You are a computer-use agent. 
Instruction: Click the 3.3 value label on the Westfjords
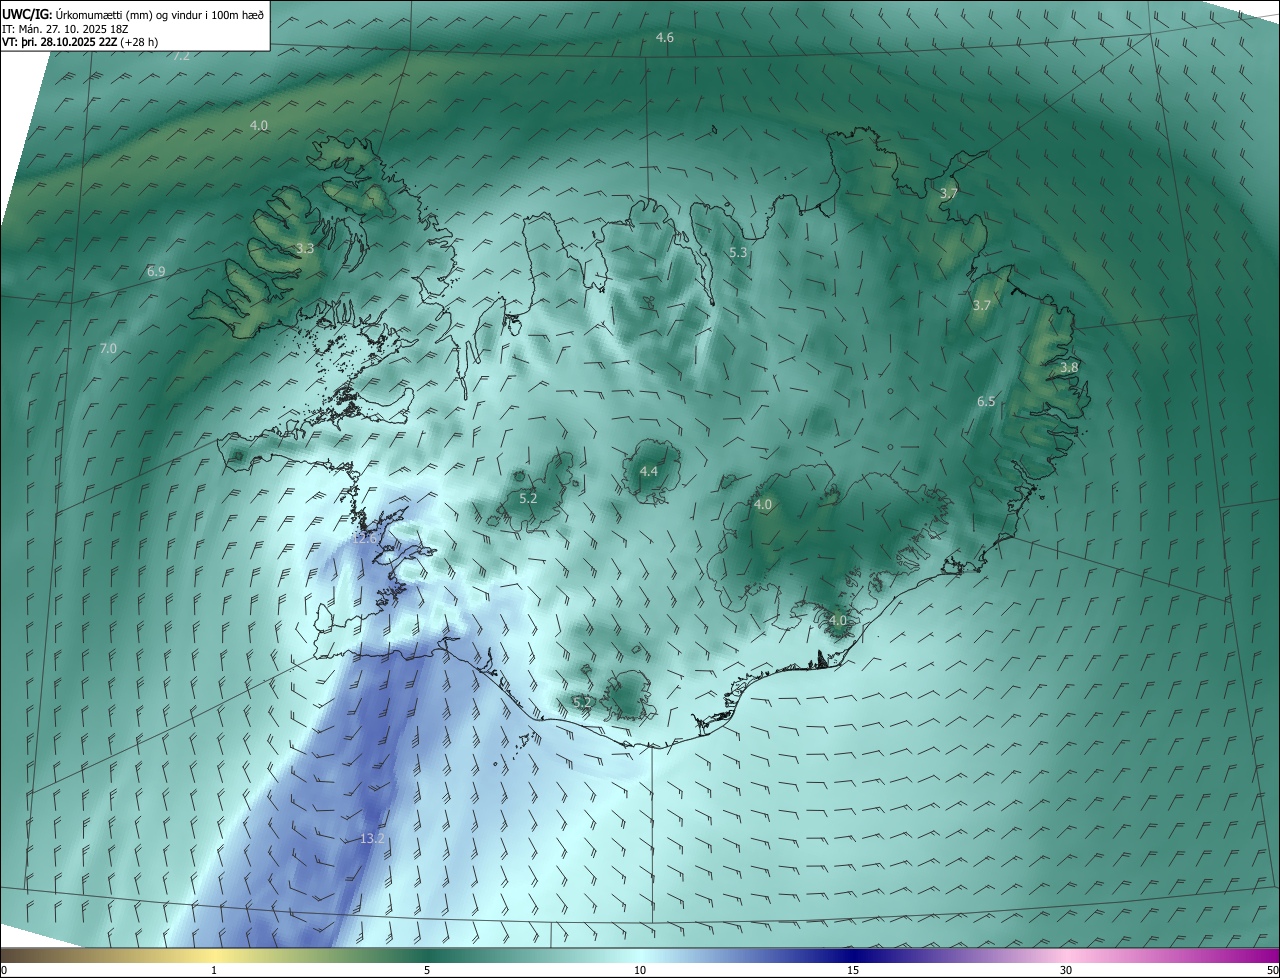click(305, 248)
